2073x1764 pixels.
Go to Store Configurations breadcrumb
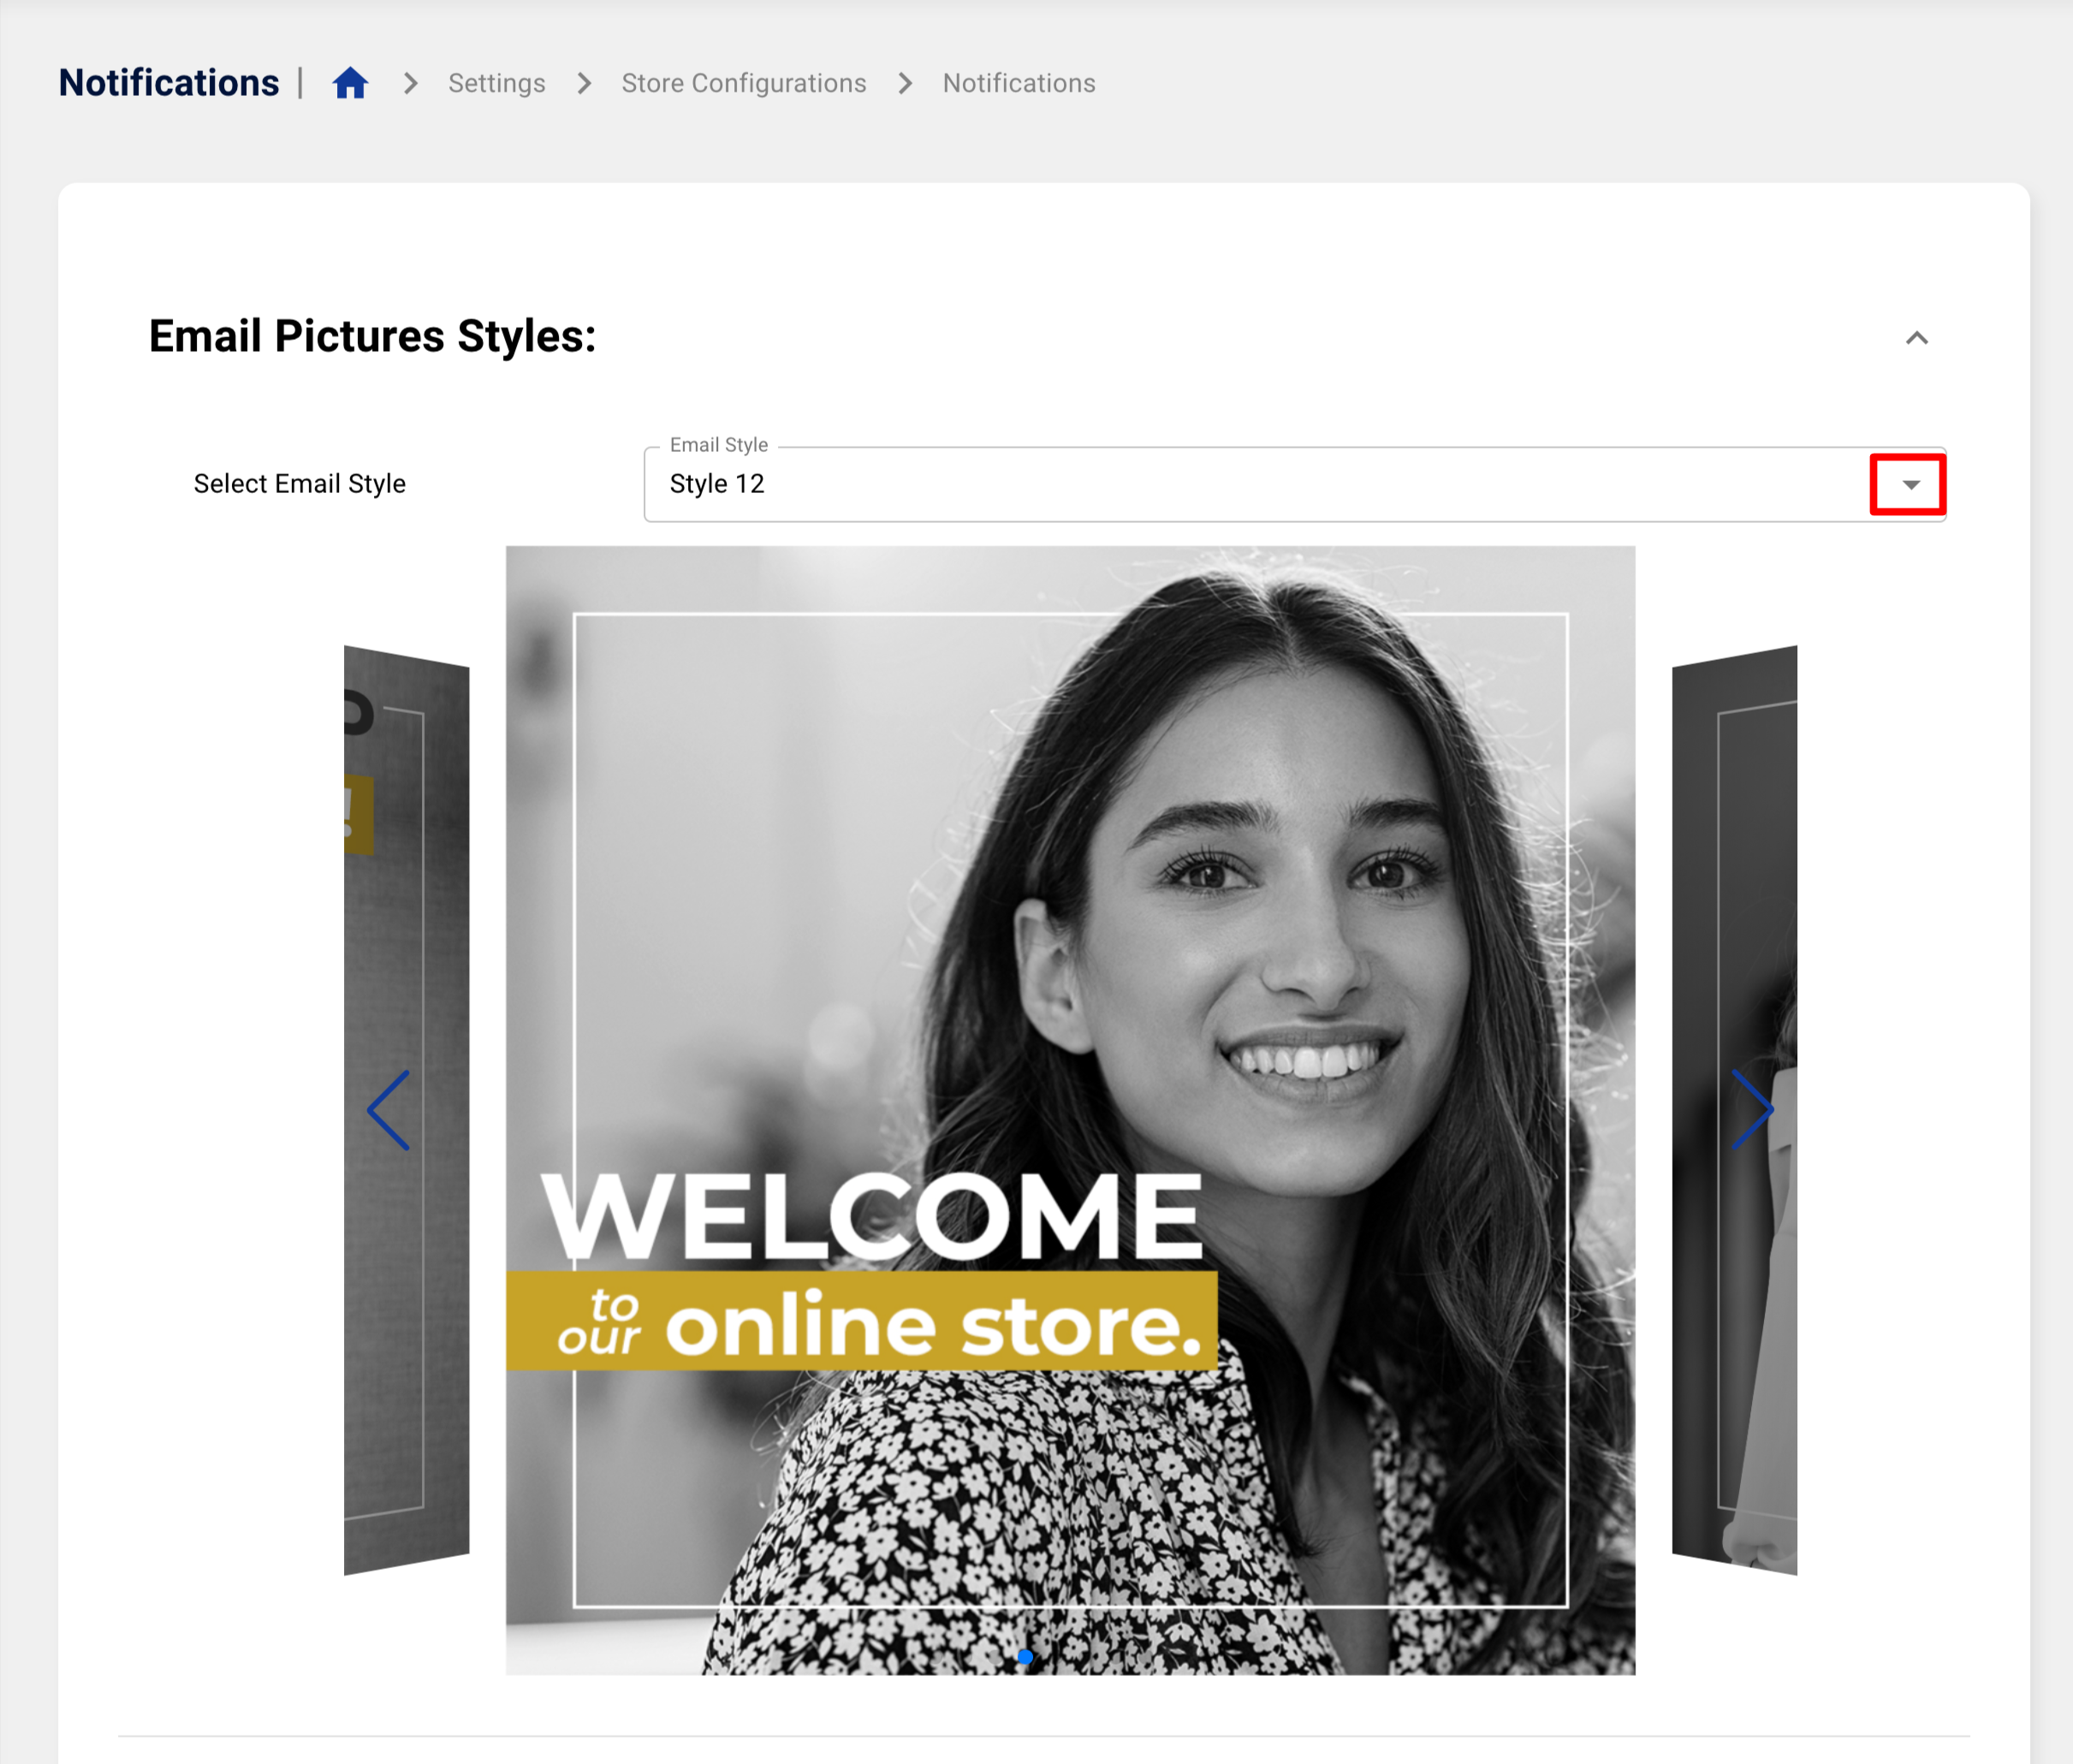point(743,83)
